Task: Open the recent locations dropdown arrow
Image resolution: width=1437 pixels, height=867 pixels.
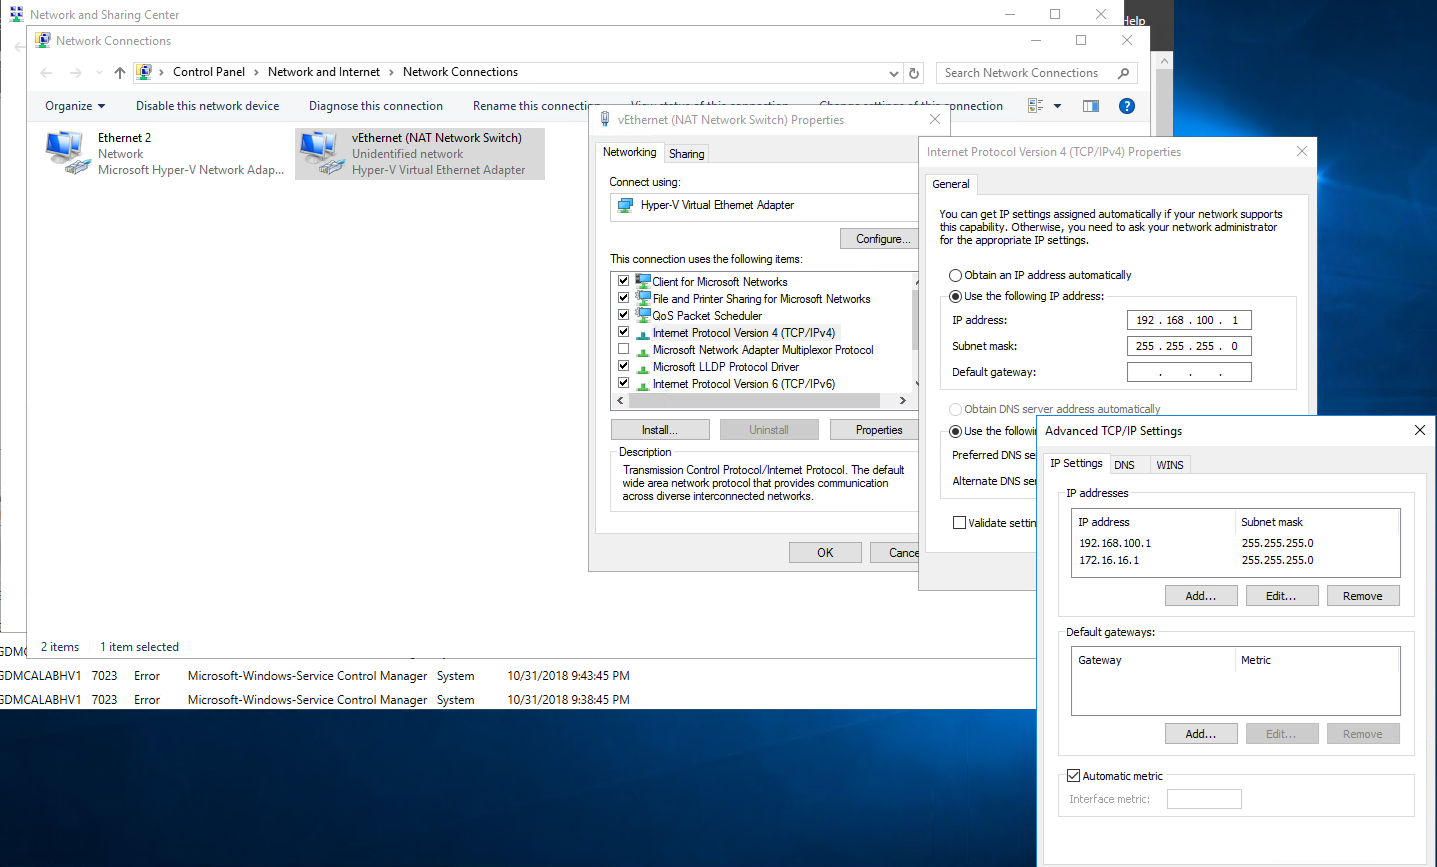Action: tap(99, 73)
